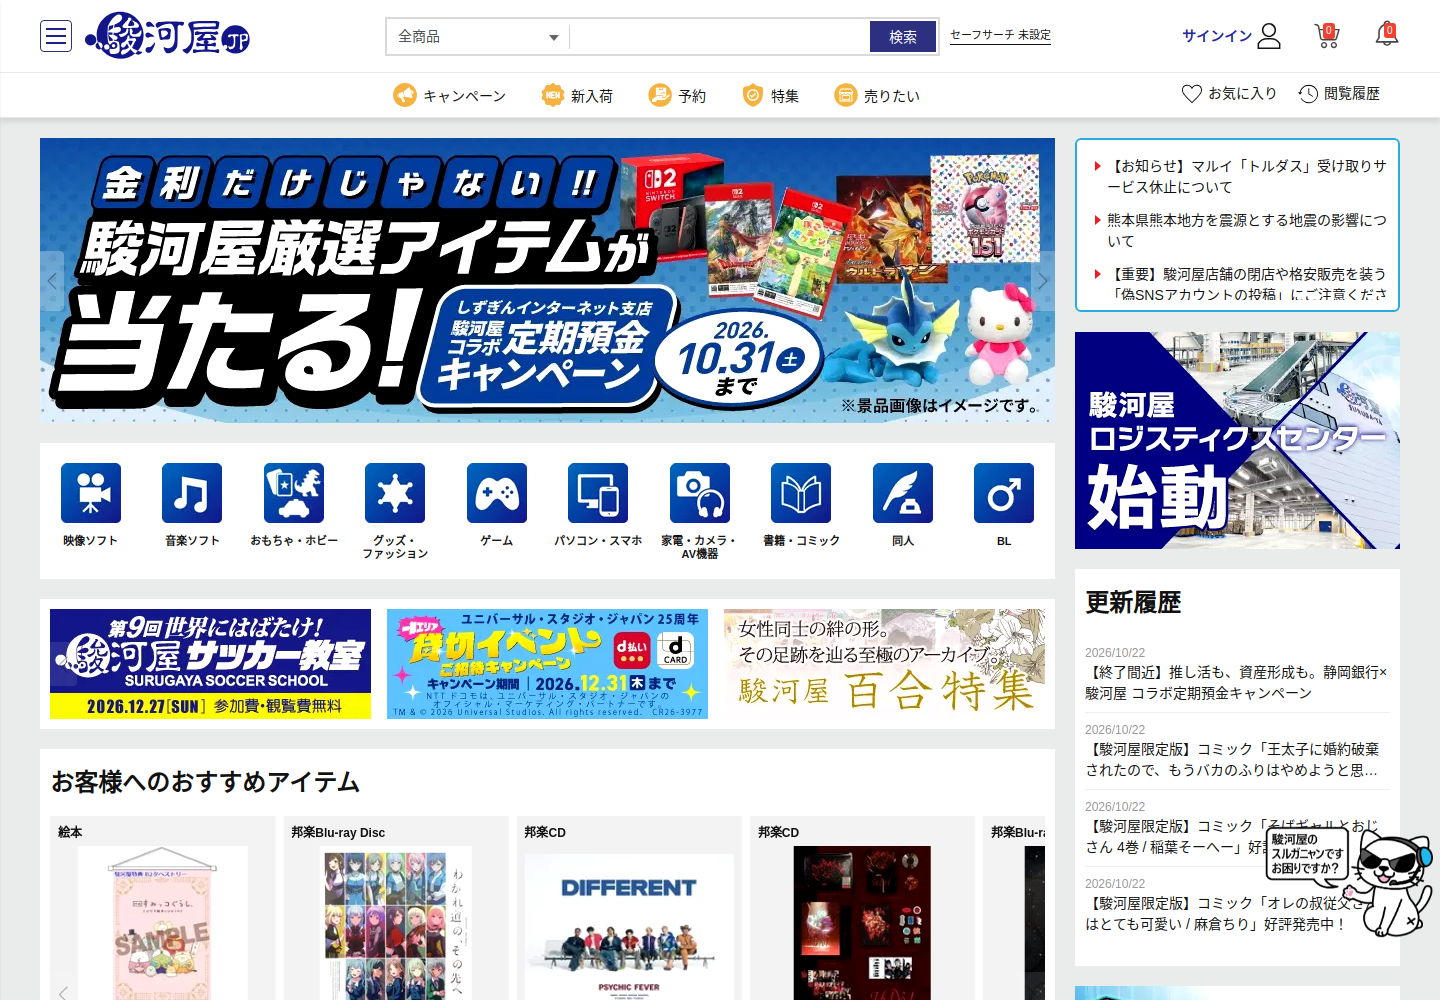1440x1000 pixels.
Task: Open the shopping cart
Action: [x=1326, y=36]
